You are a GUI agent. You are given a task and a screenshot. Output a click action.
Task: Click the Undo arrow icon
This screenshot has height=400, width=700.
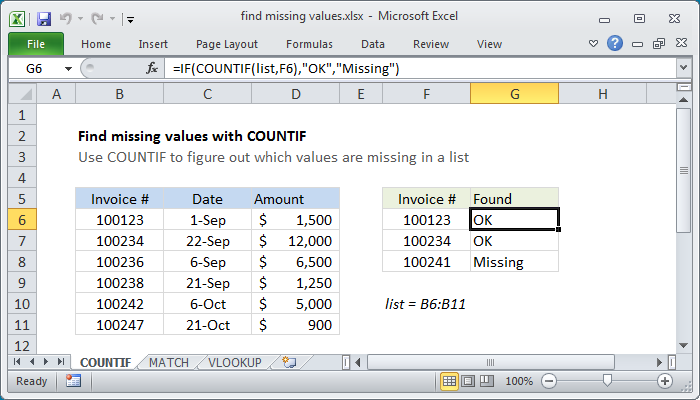coord(66,18)
